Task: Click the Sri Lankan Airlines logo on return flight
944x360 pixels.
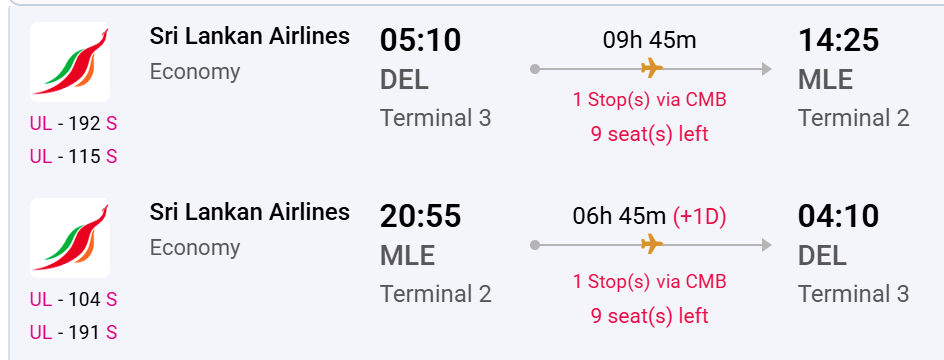Action: tap(70, 238)
